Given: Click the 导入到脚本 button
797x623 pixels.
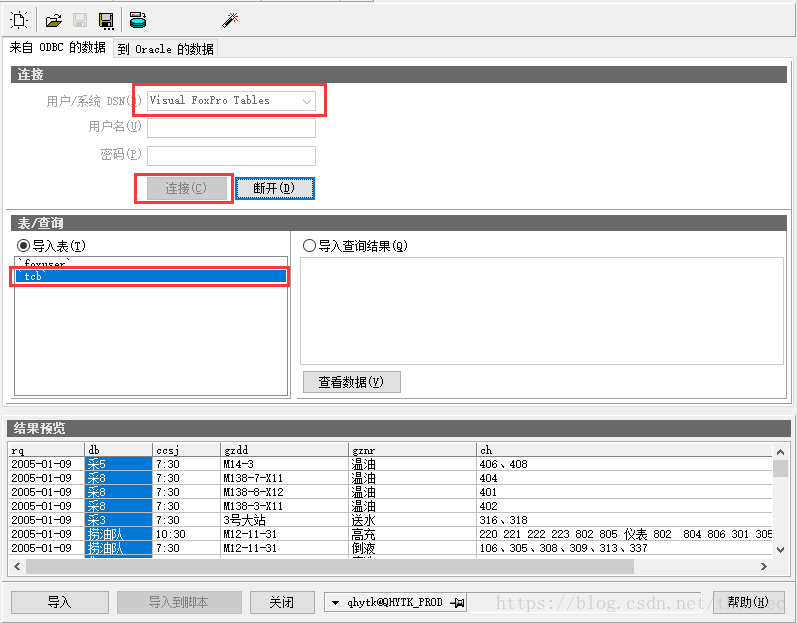Looking at the screenshot, I should [x=179, y=602].
